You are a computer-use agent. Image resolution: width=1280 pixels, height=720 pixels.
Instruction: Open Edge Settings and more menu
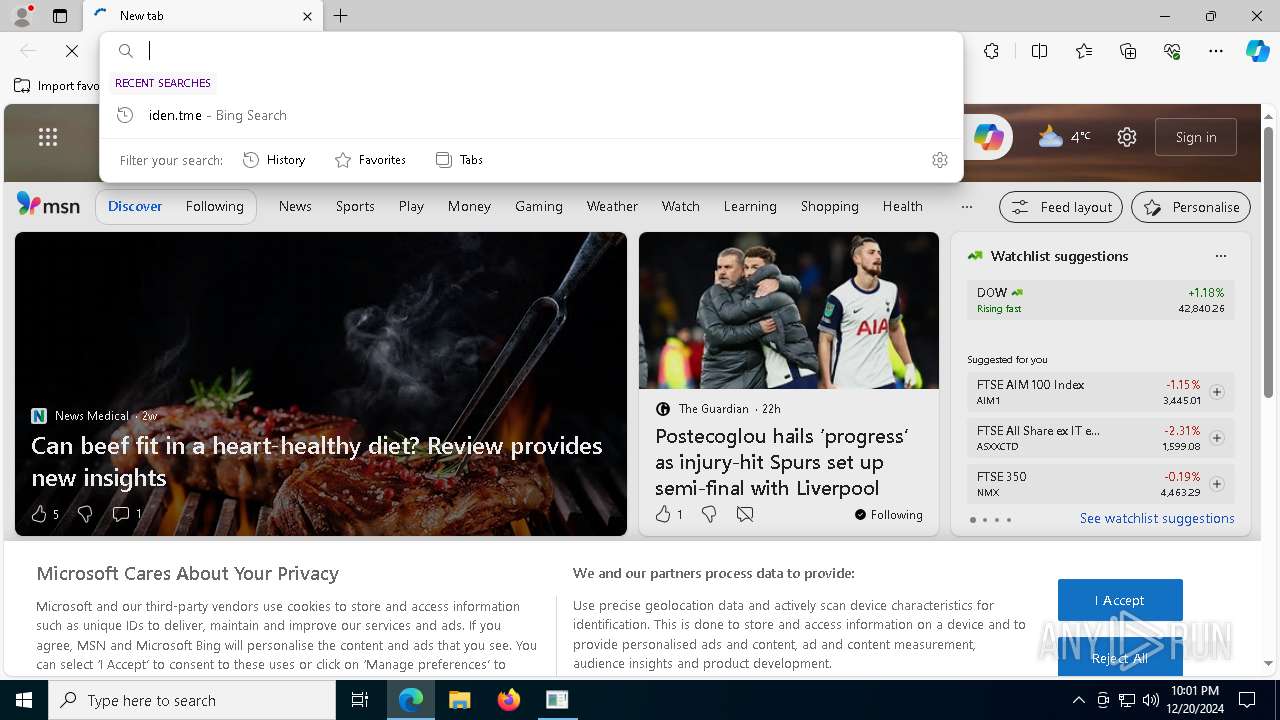pyautogui.click(x=1216, y=51)
